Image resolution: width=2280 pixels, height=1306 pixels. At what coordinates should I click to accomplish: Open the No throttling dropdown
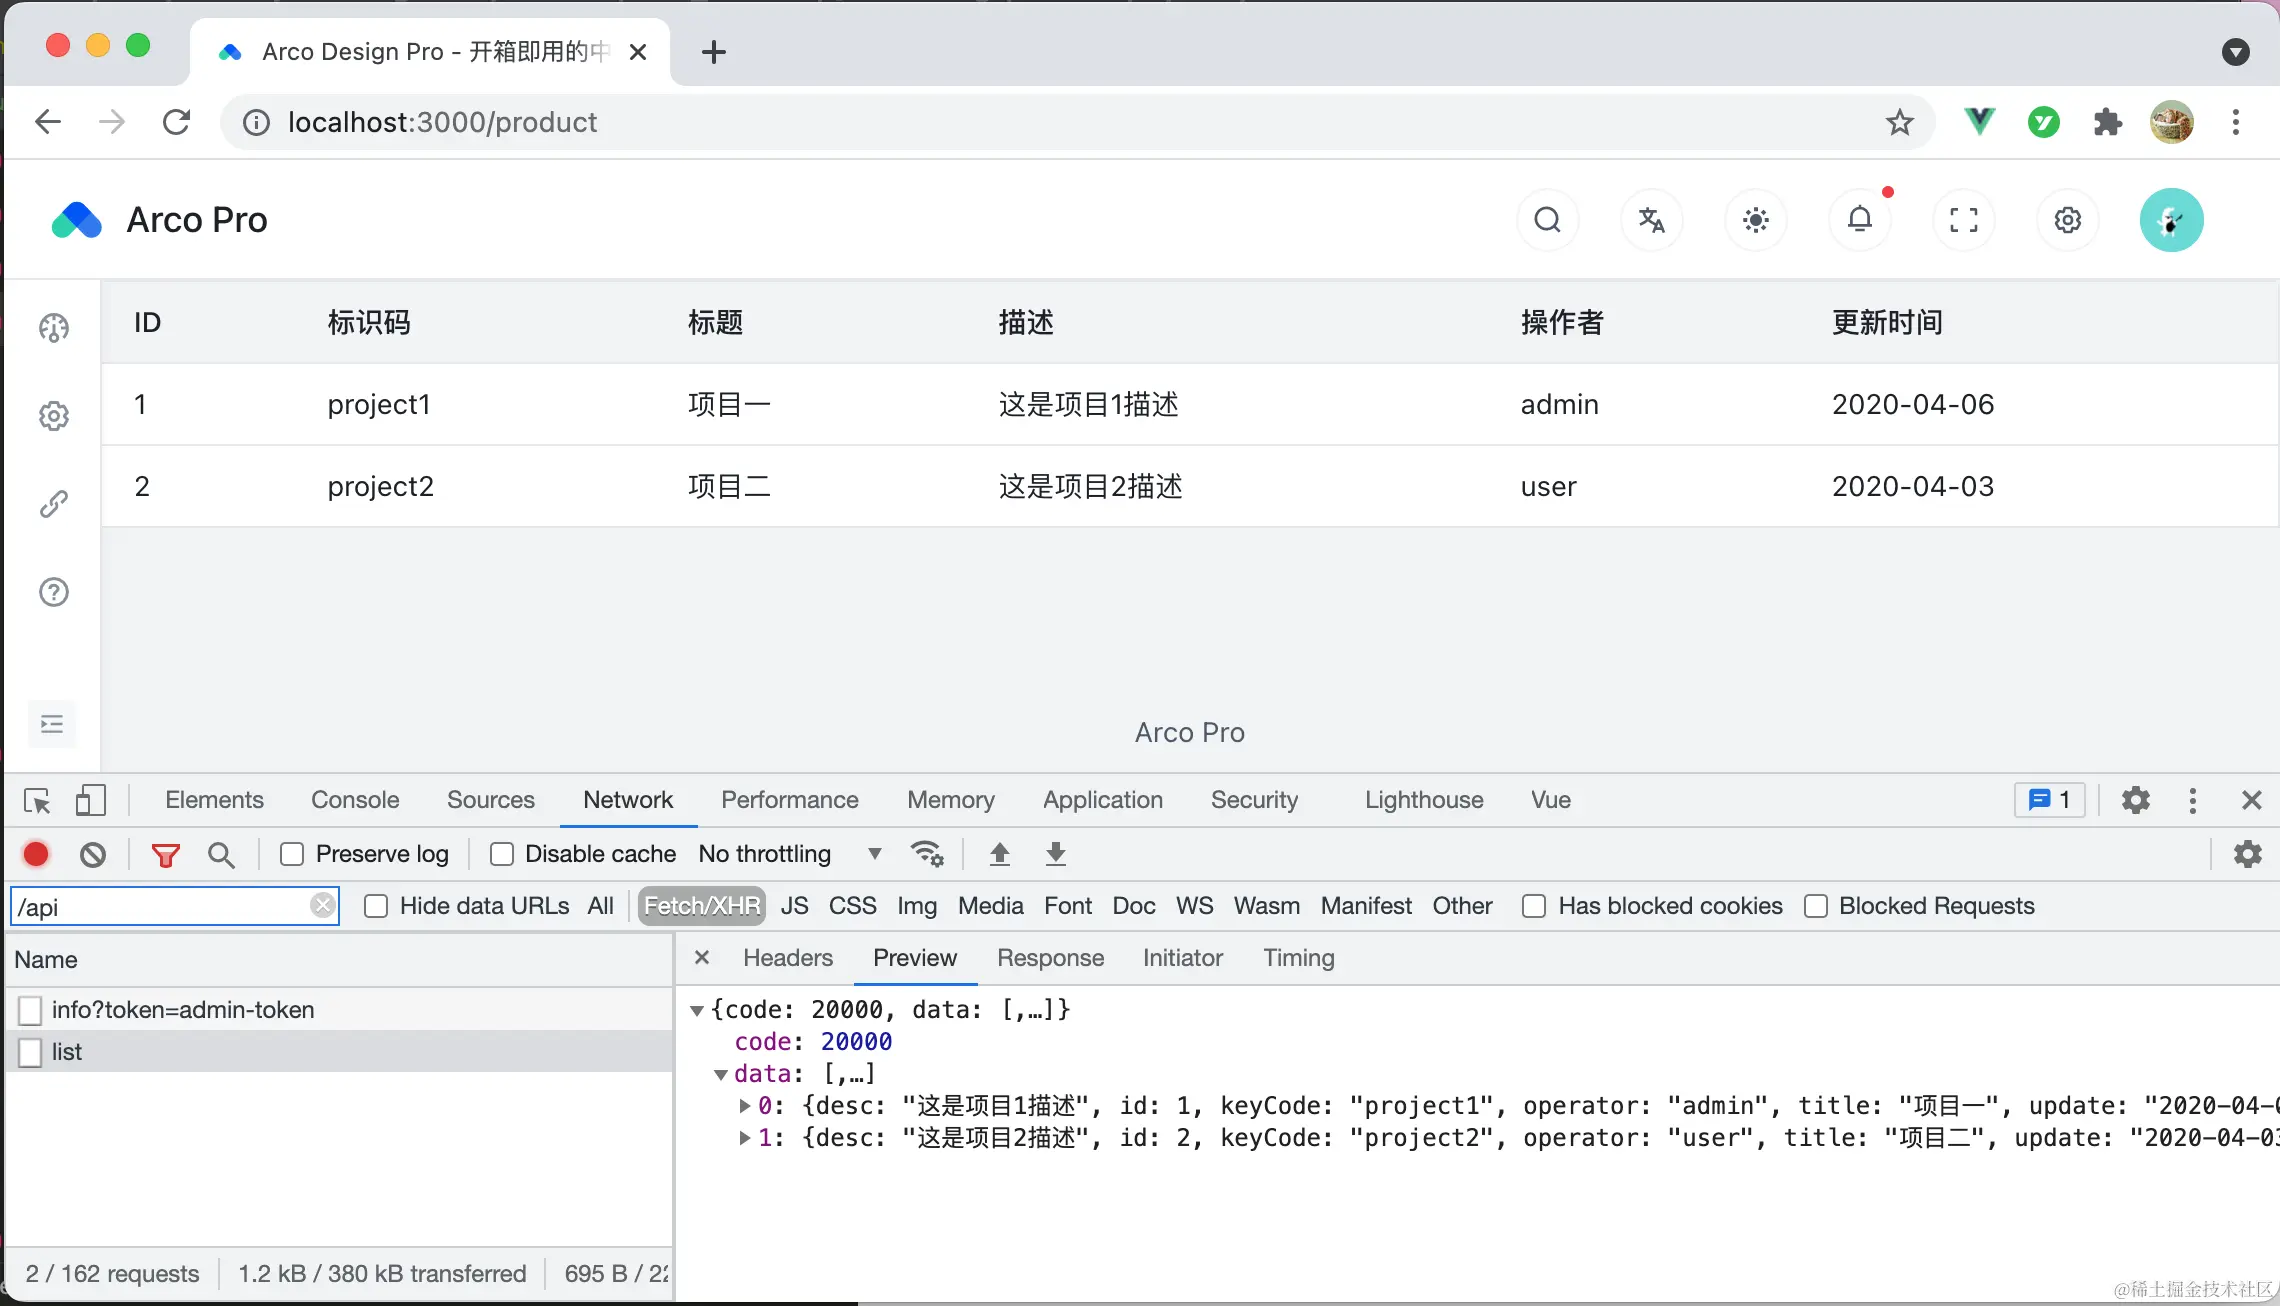coord(789,854)
